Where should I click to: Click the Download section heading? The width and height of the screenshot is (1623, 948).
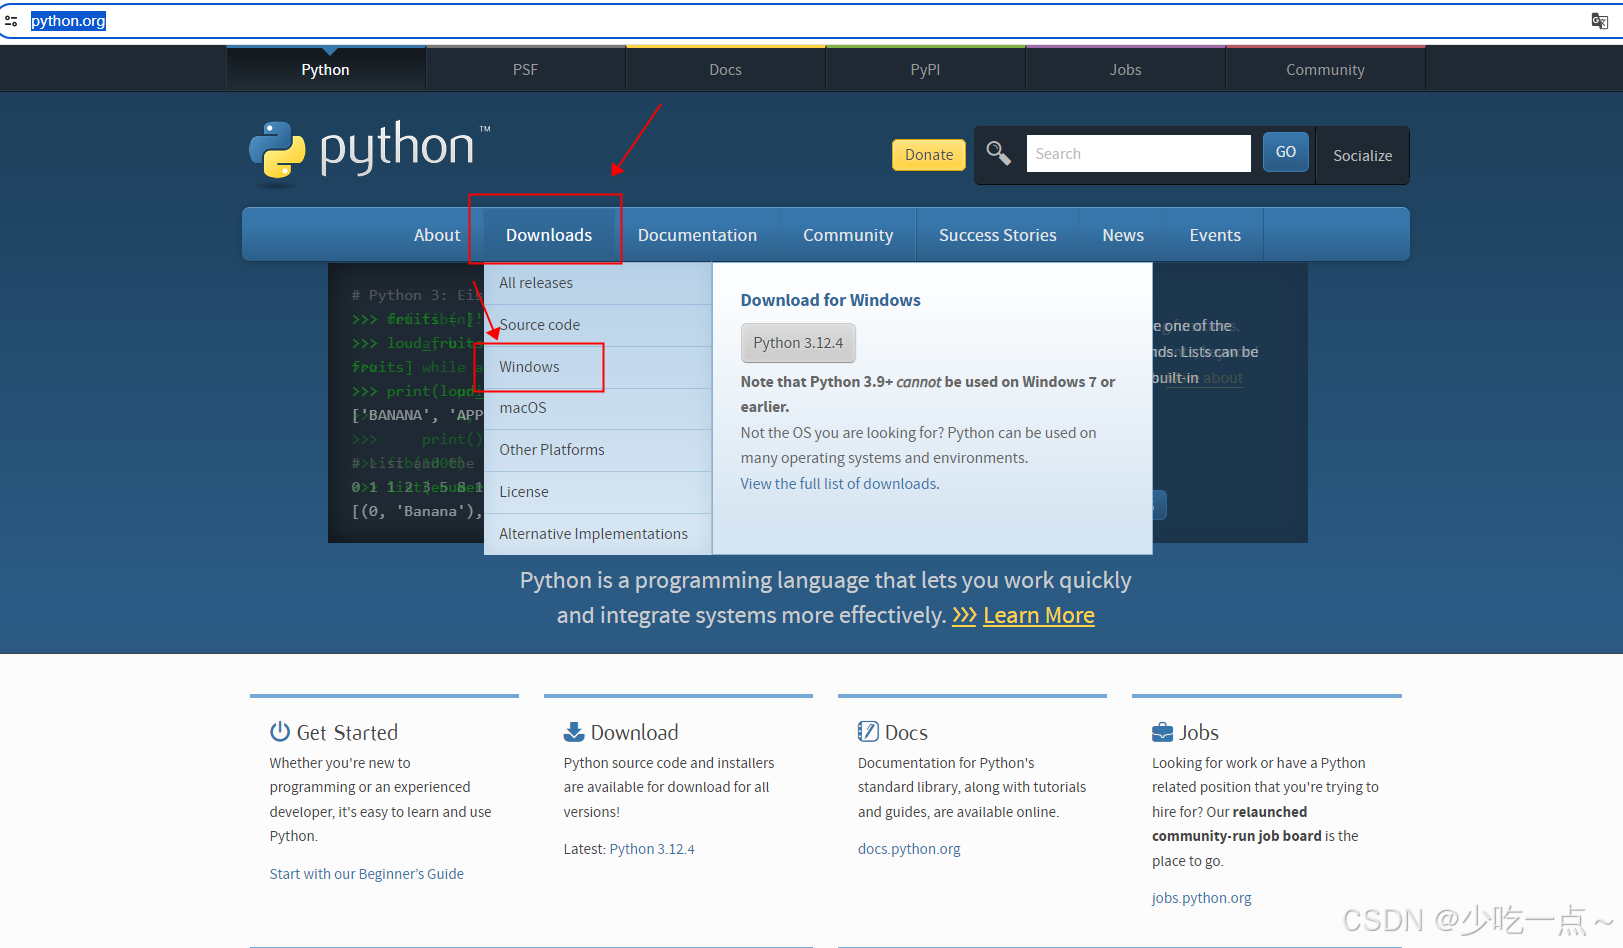tap(634, 733)
